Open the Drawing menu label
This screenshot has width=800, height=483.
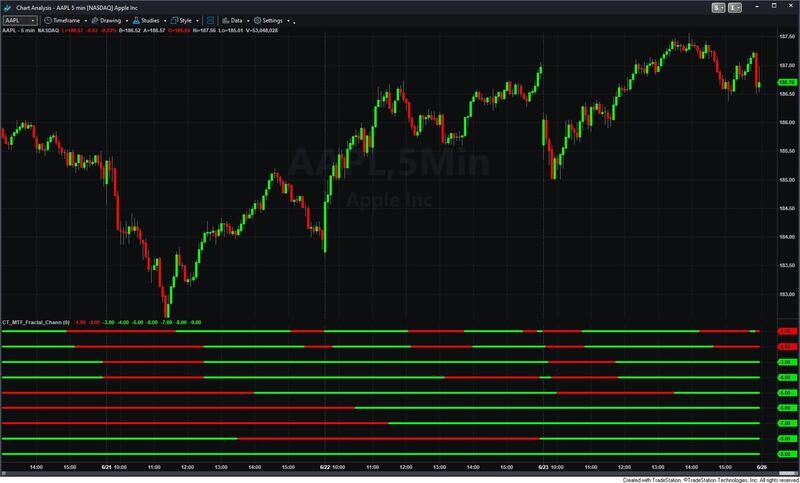(x=110, y=20)
